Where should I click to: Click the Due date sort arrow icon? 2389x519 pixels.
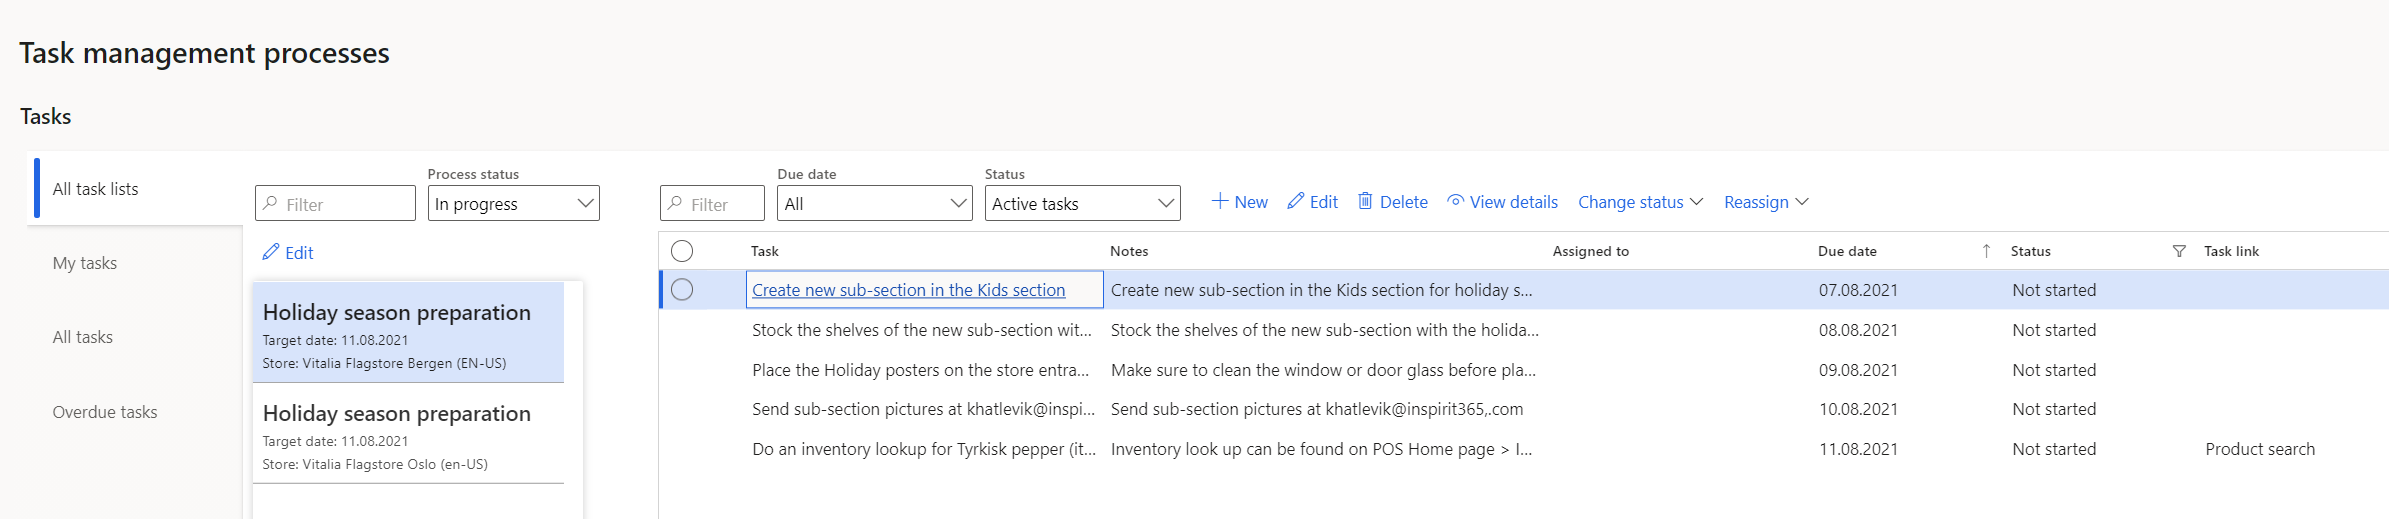pos(1986,251)
